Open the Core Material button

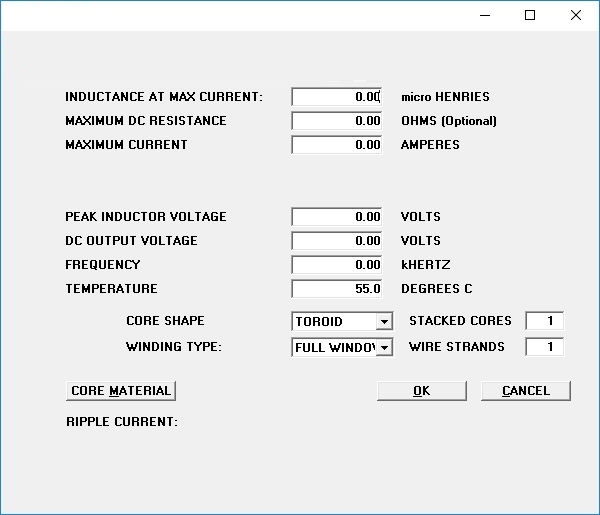tap(121, 391)
